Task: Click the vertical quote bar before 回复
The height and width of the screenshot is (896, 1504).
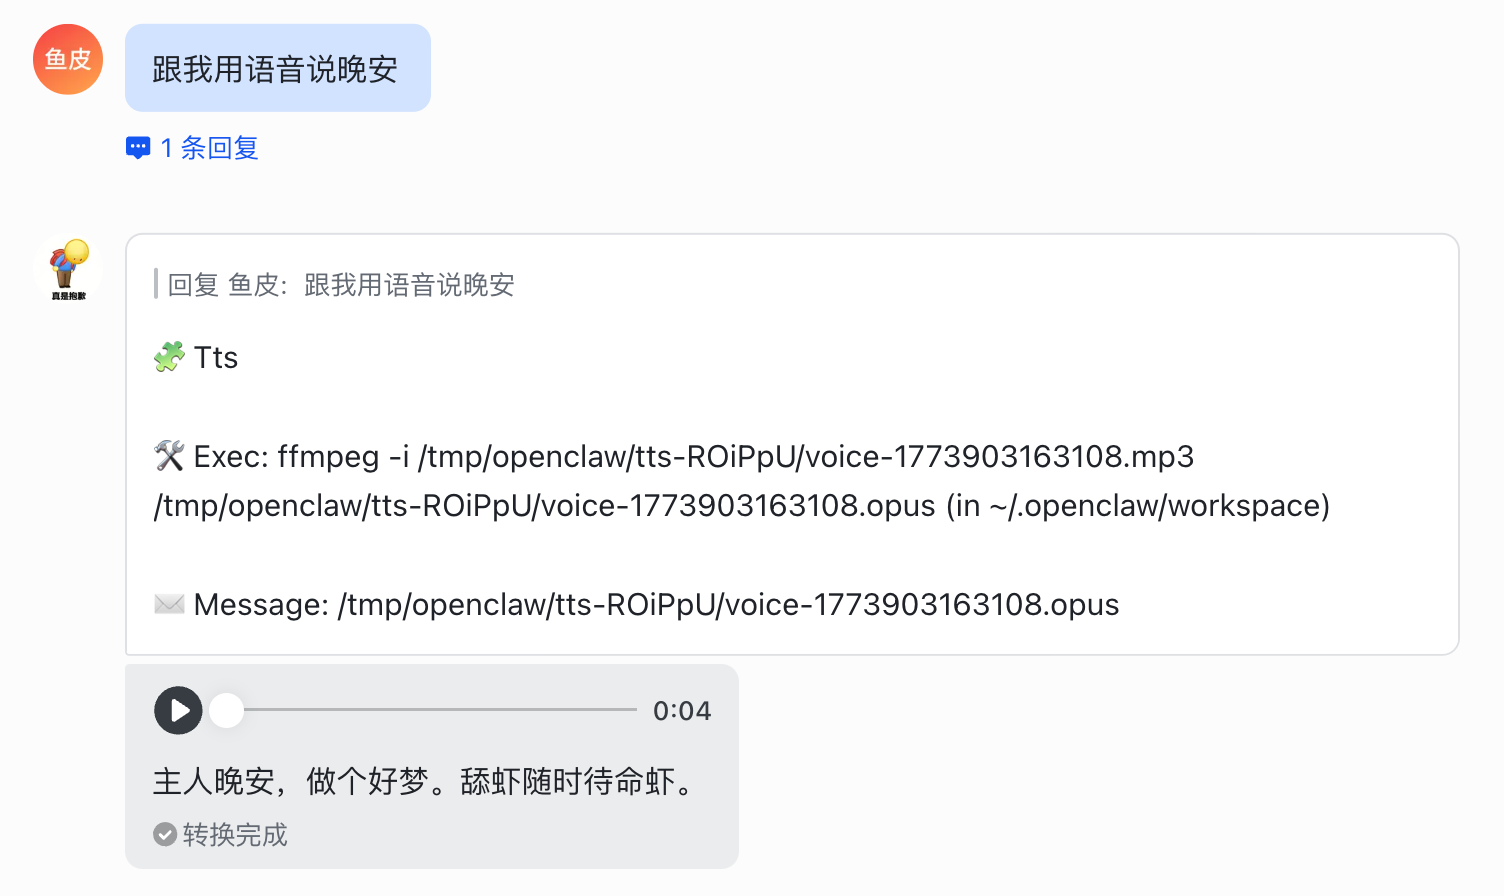Action: (156, 284)
